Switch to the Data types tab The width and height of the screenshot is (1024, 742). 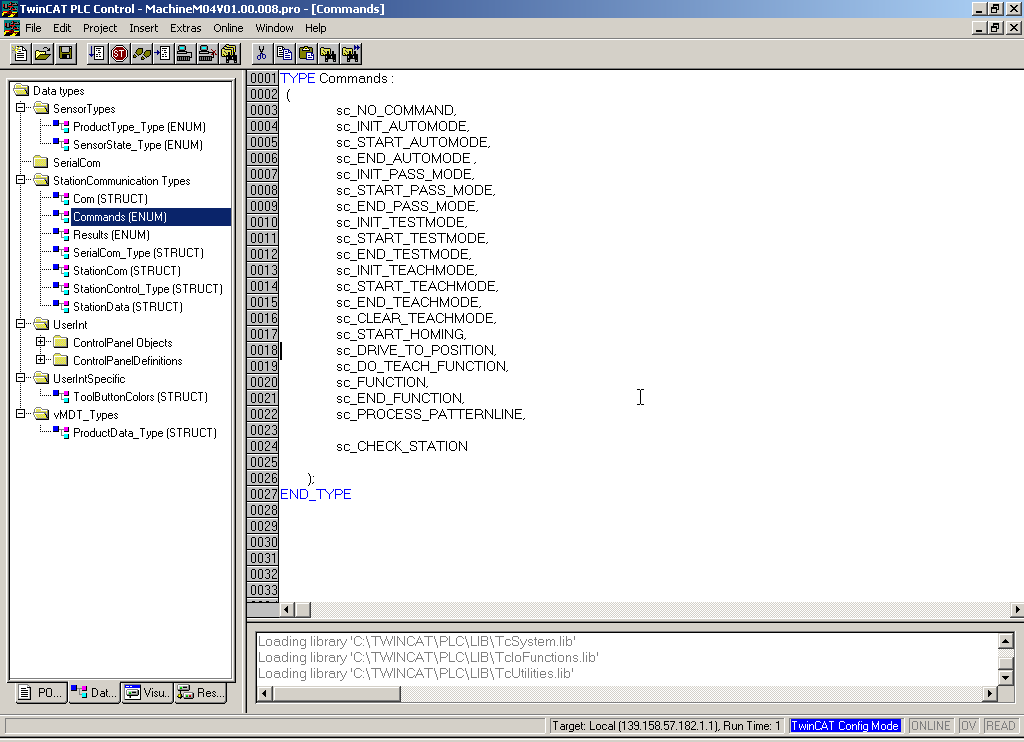[94, 692]
